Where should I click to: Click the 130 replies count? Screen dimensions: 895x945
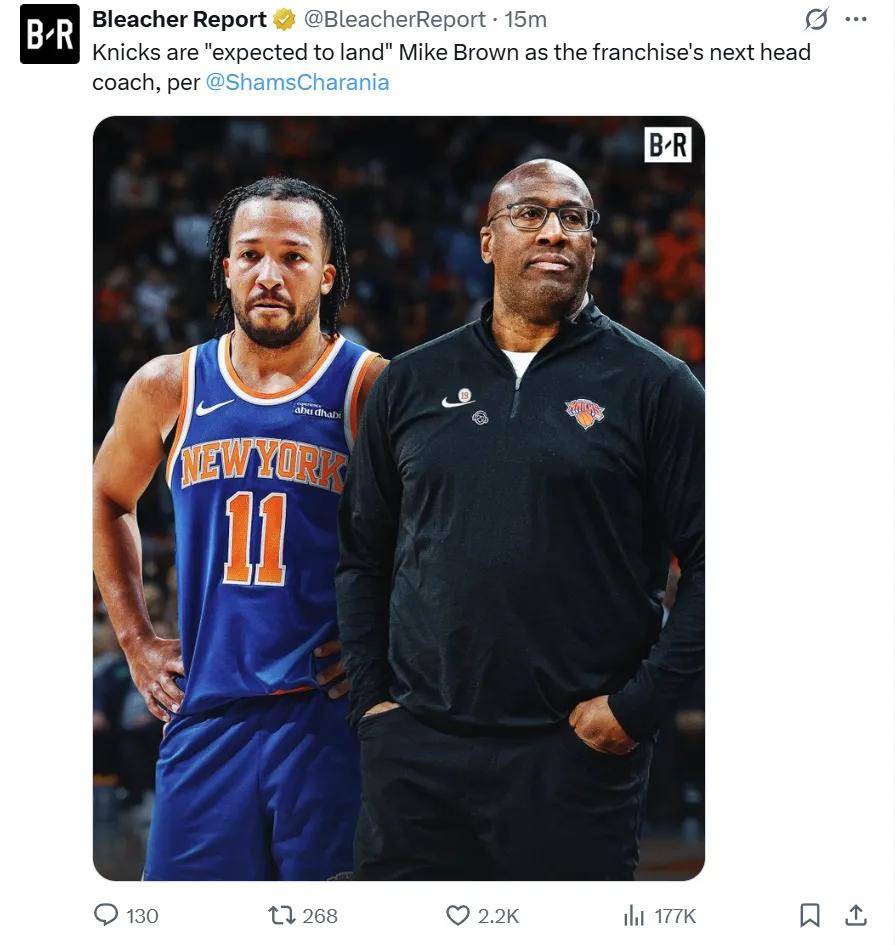pyautogui.click(x=142, y=916)
